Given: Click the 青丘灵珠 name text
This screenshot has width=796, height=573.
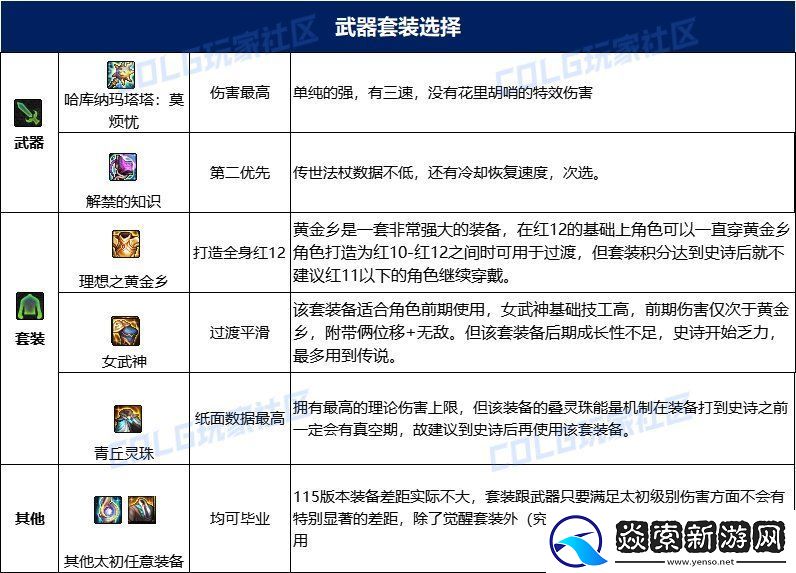Looking at the screenshot, I should coord(124,452).
